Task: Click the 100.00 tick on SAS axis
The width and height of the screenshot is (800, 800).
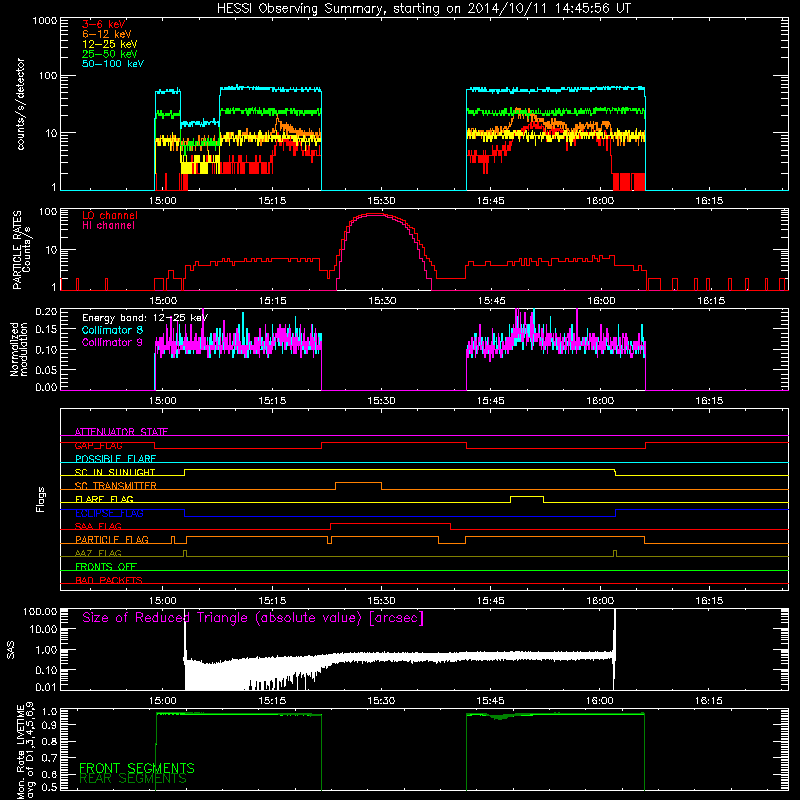Action: [x=40, y=612]
